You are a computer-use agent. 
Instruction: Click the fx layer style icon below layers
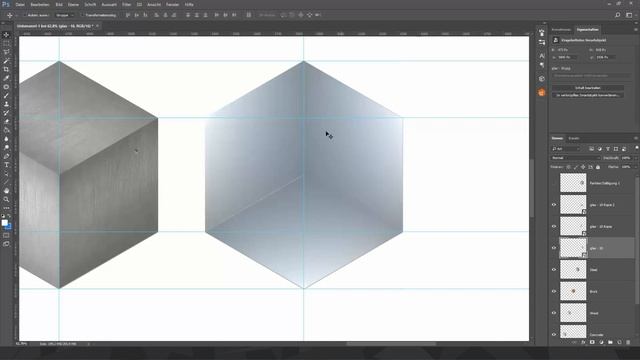pyautogui.click(x=583, y=342)
